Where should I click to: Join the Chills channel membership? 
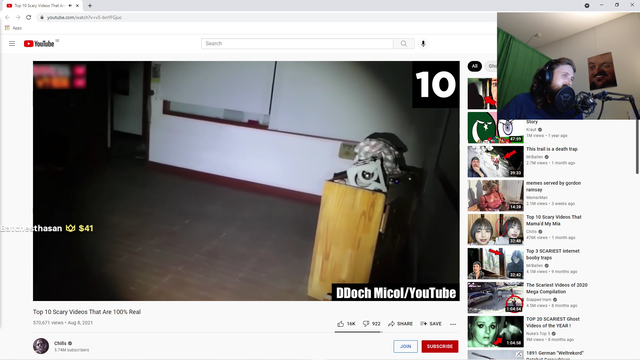pyautogui.click(x=405, y=346)
